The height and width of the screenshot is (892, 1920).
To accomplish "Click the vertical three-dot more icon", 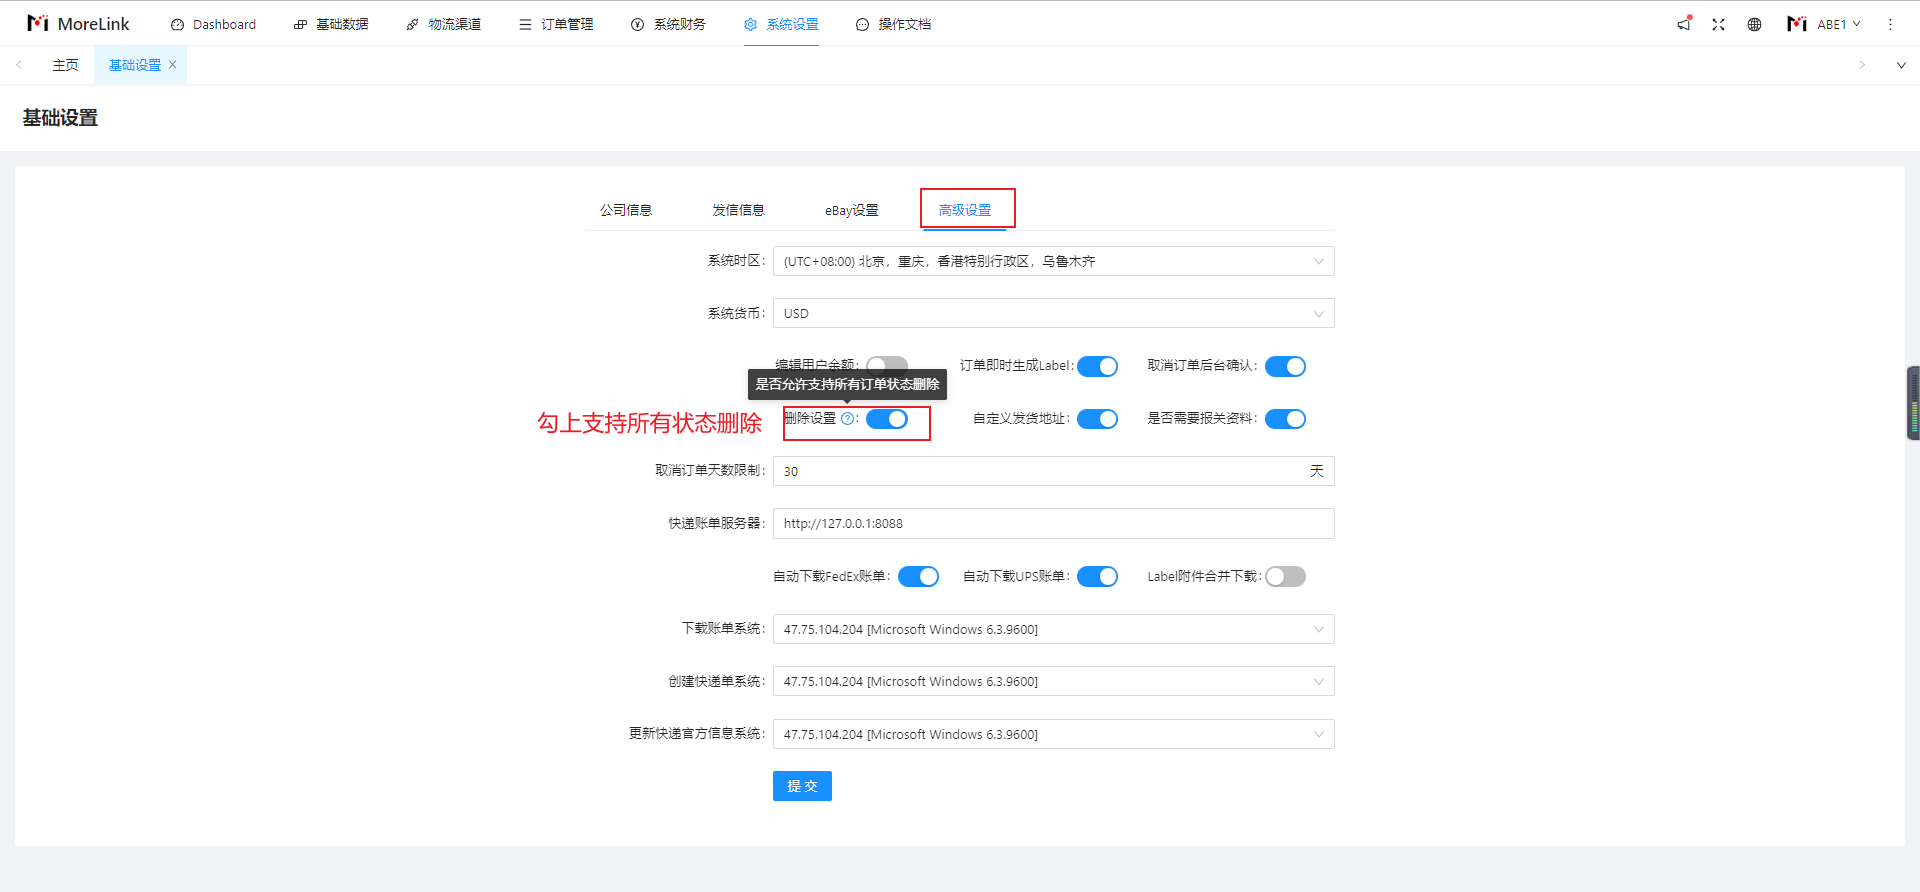I will 1890,24.
